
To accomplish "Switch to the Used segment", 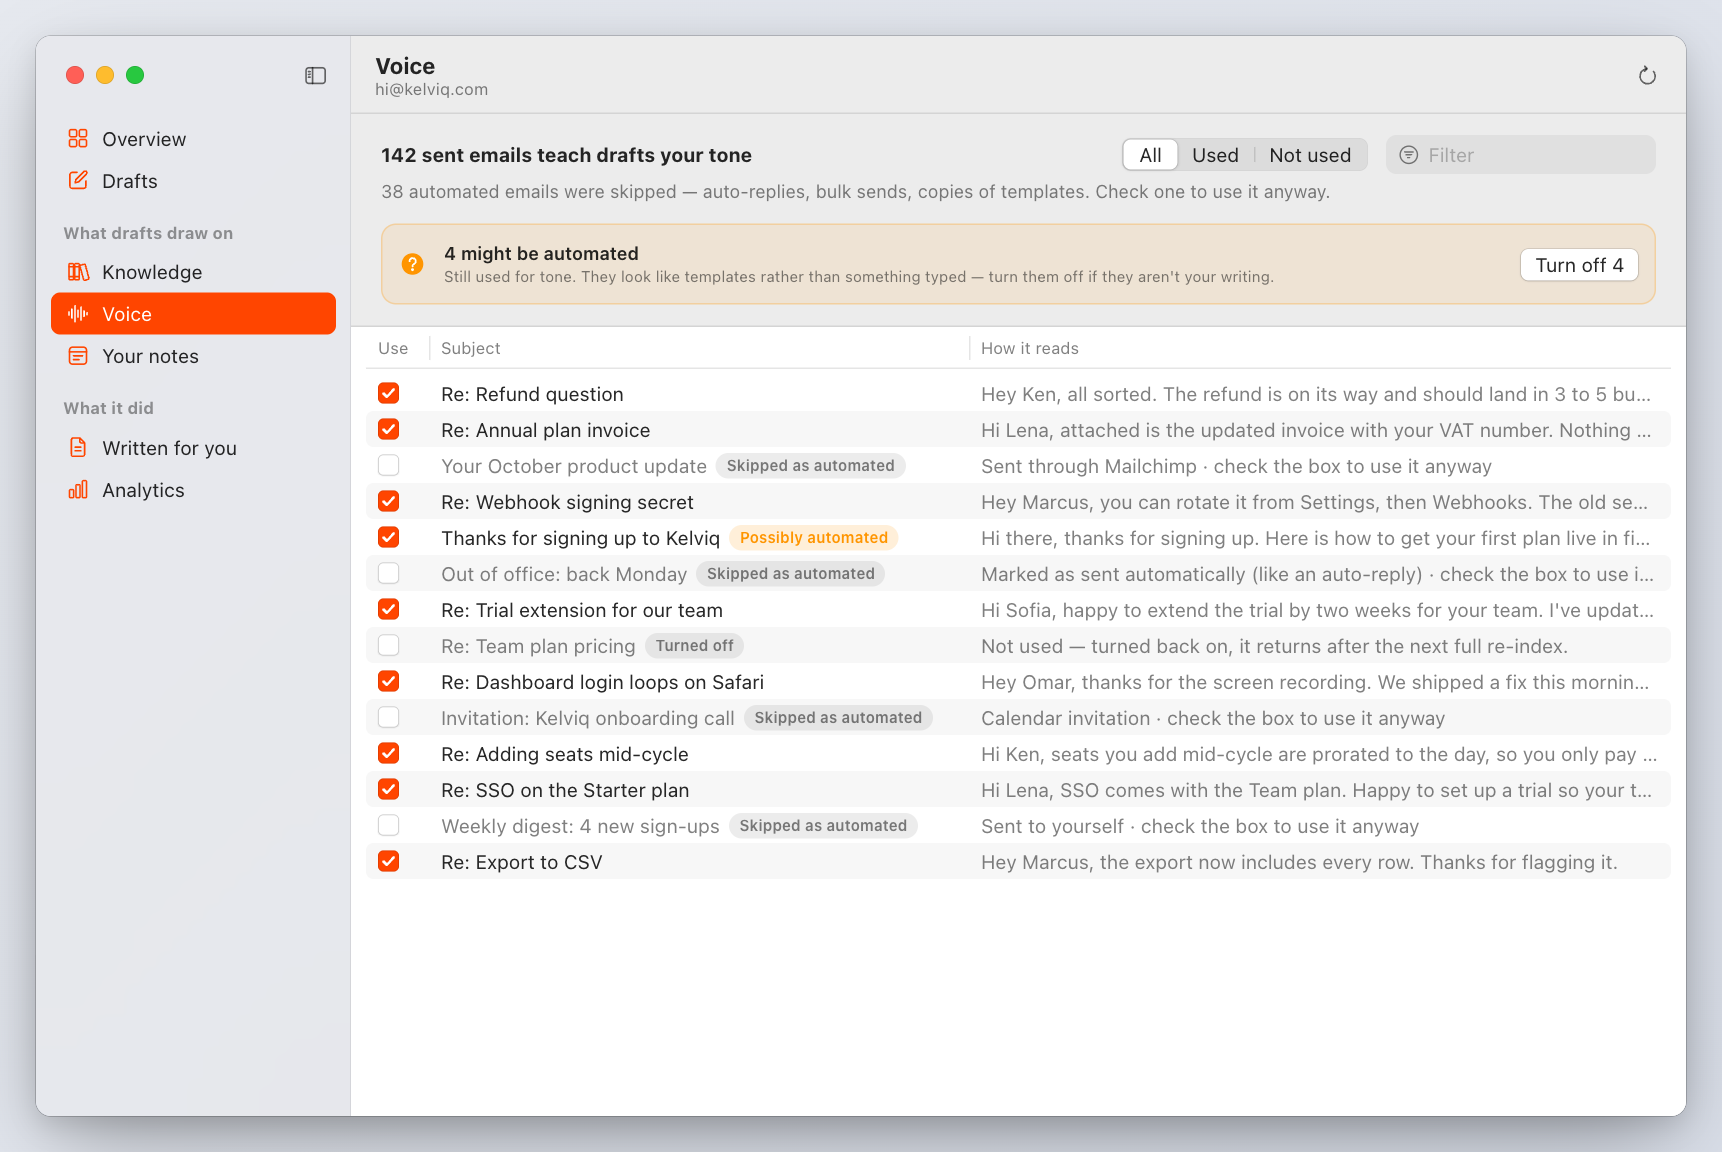I will click(x=1215, y=155).
